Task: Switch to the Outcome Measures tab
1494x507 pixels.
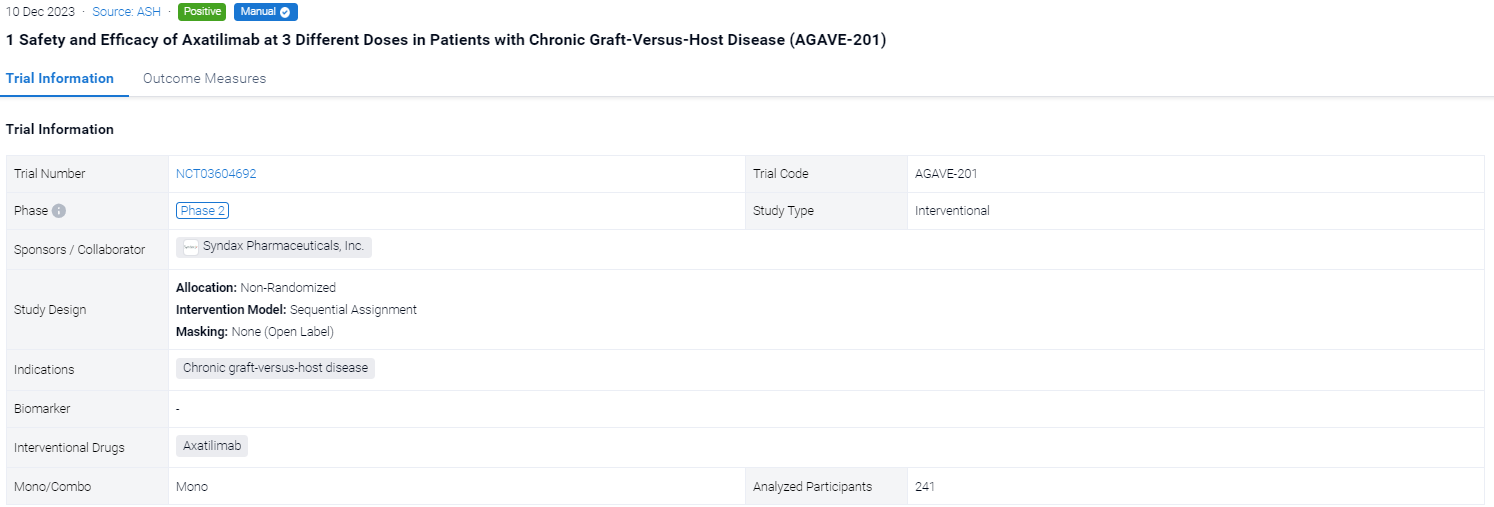Action: [204, 78]
